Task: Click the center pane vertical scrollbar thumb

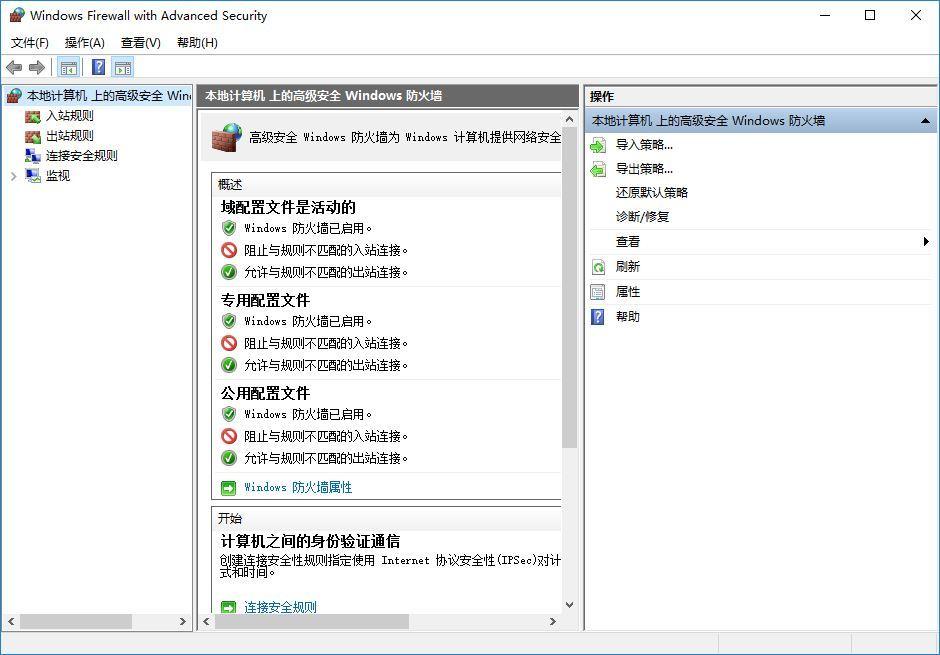Action: [570, 288]
